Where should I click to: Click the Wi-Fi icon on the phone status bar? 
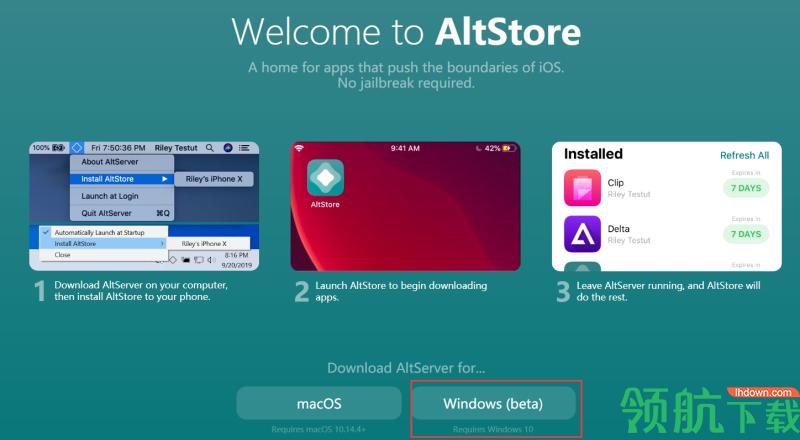point(299,148)
